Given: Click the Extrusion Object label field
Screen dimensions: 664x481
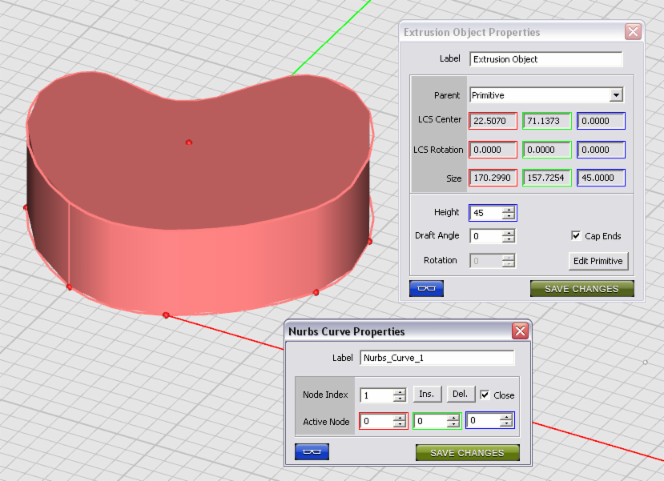Looking at the screenshot, I should pyautogui.click(x=545, y=59).
